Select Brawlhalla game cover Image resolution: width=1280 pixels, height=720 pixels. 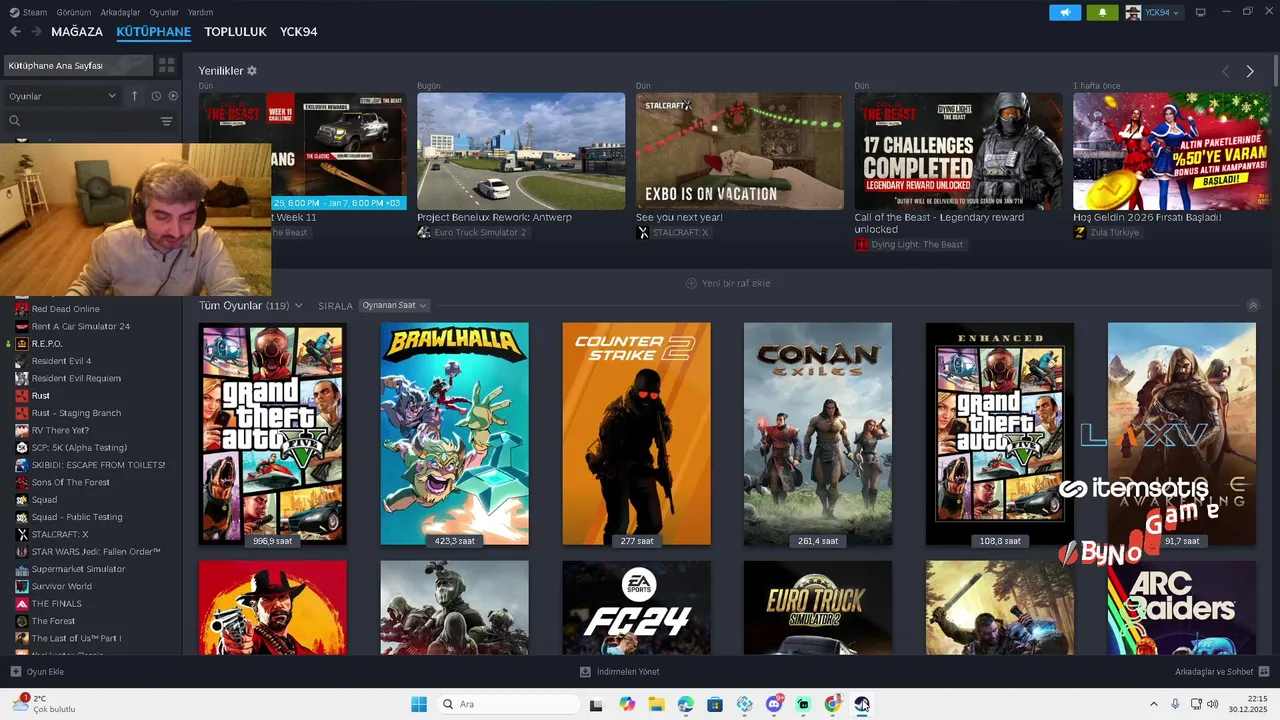coord(454,434)
